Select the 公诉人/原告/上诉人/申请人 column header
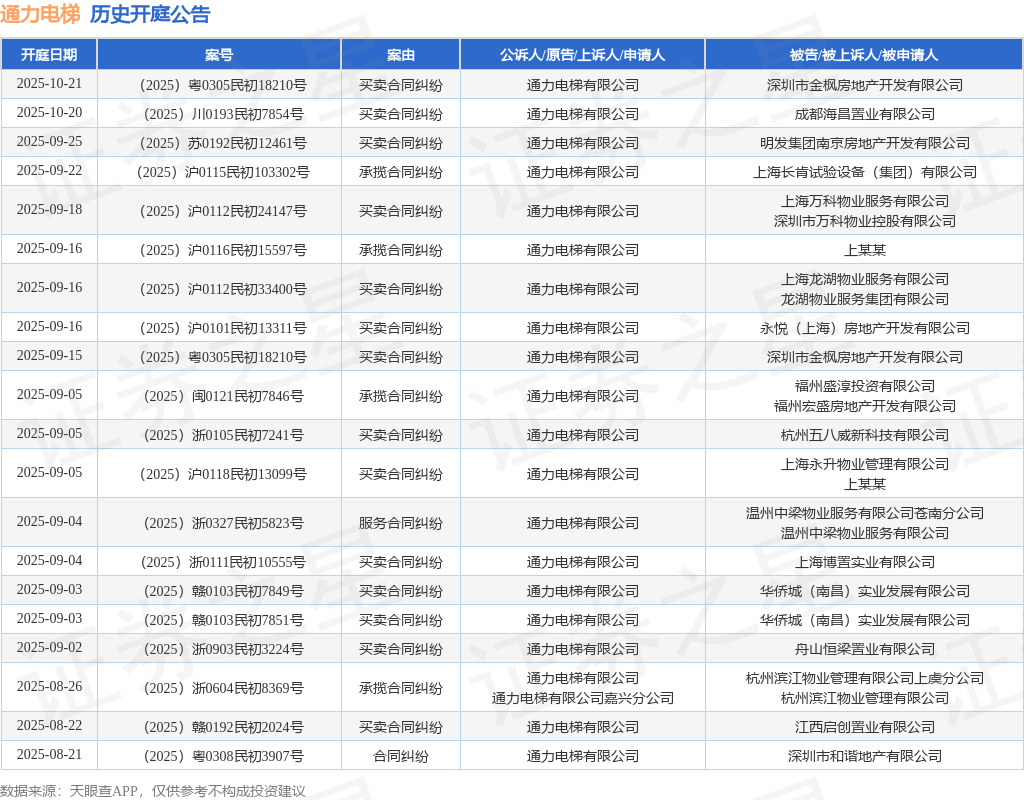The width and height of the screenshot is (1024, 800). (583, 55)
